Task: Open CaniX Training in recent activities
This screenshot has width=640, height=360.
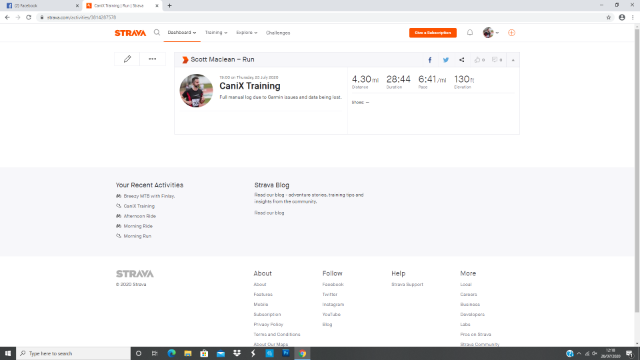Action: coord(139,206)
